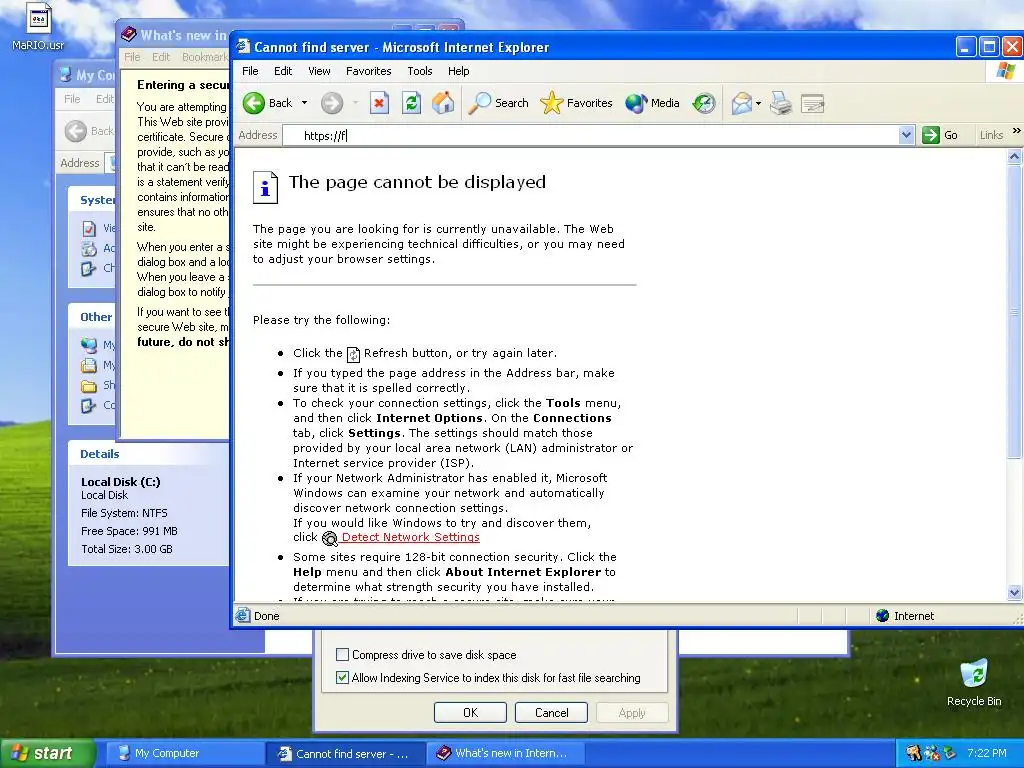Open Edit menu in What's new window
The image size is (1024, 768).
tap(161, 57)
